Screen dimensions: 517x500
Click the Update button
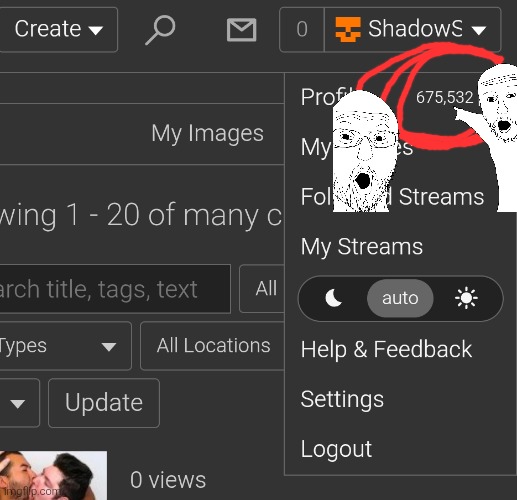point(104,403)
